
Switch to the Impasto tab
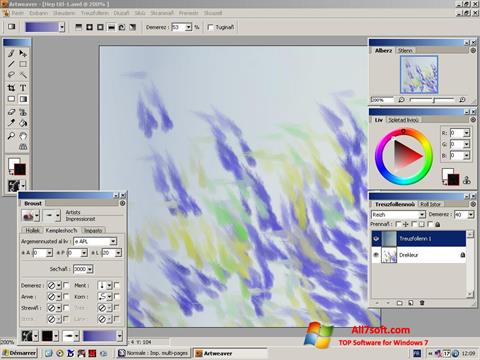click(x=93, y=230)
